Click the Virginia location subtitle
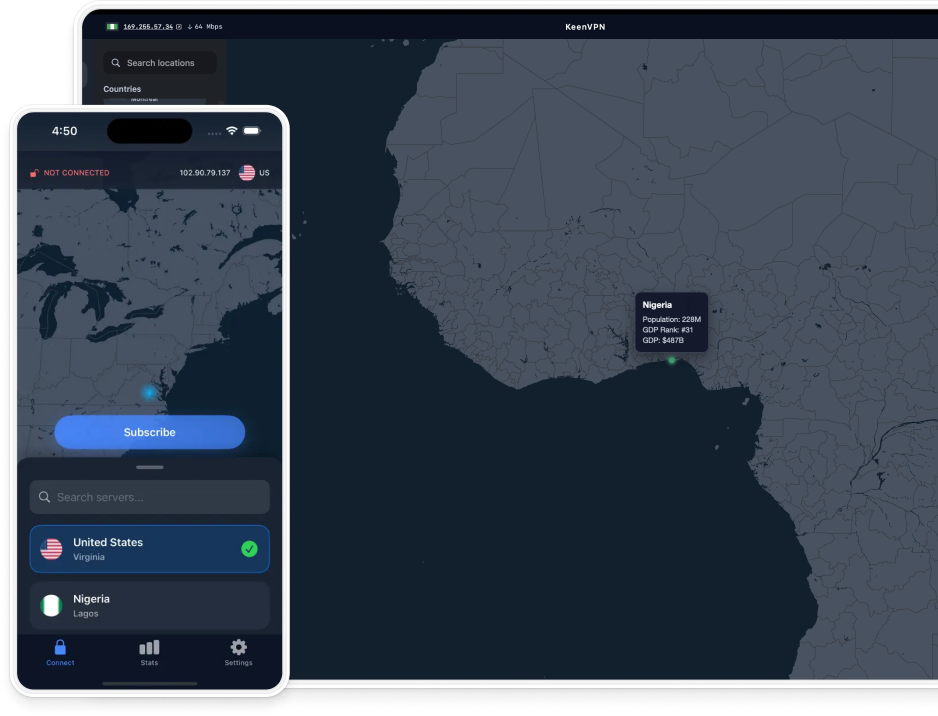The height and width of the screenshot is (716, 938). (89, 557)
